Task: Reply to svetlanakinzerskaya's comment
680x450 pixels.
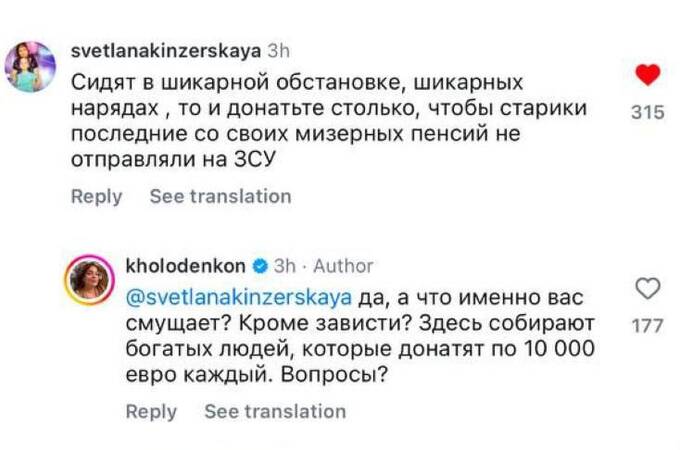Action: [x=96, y=197]
